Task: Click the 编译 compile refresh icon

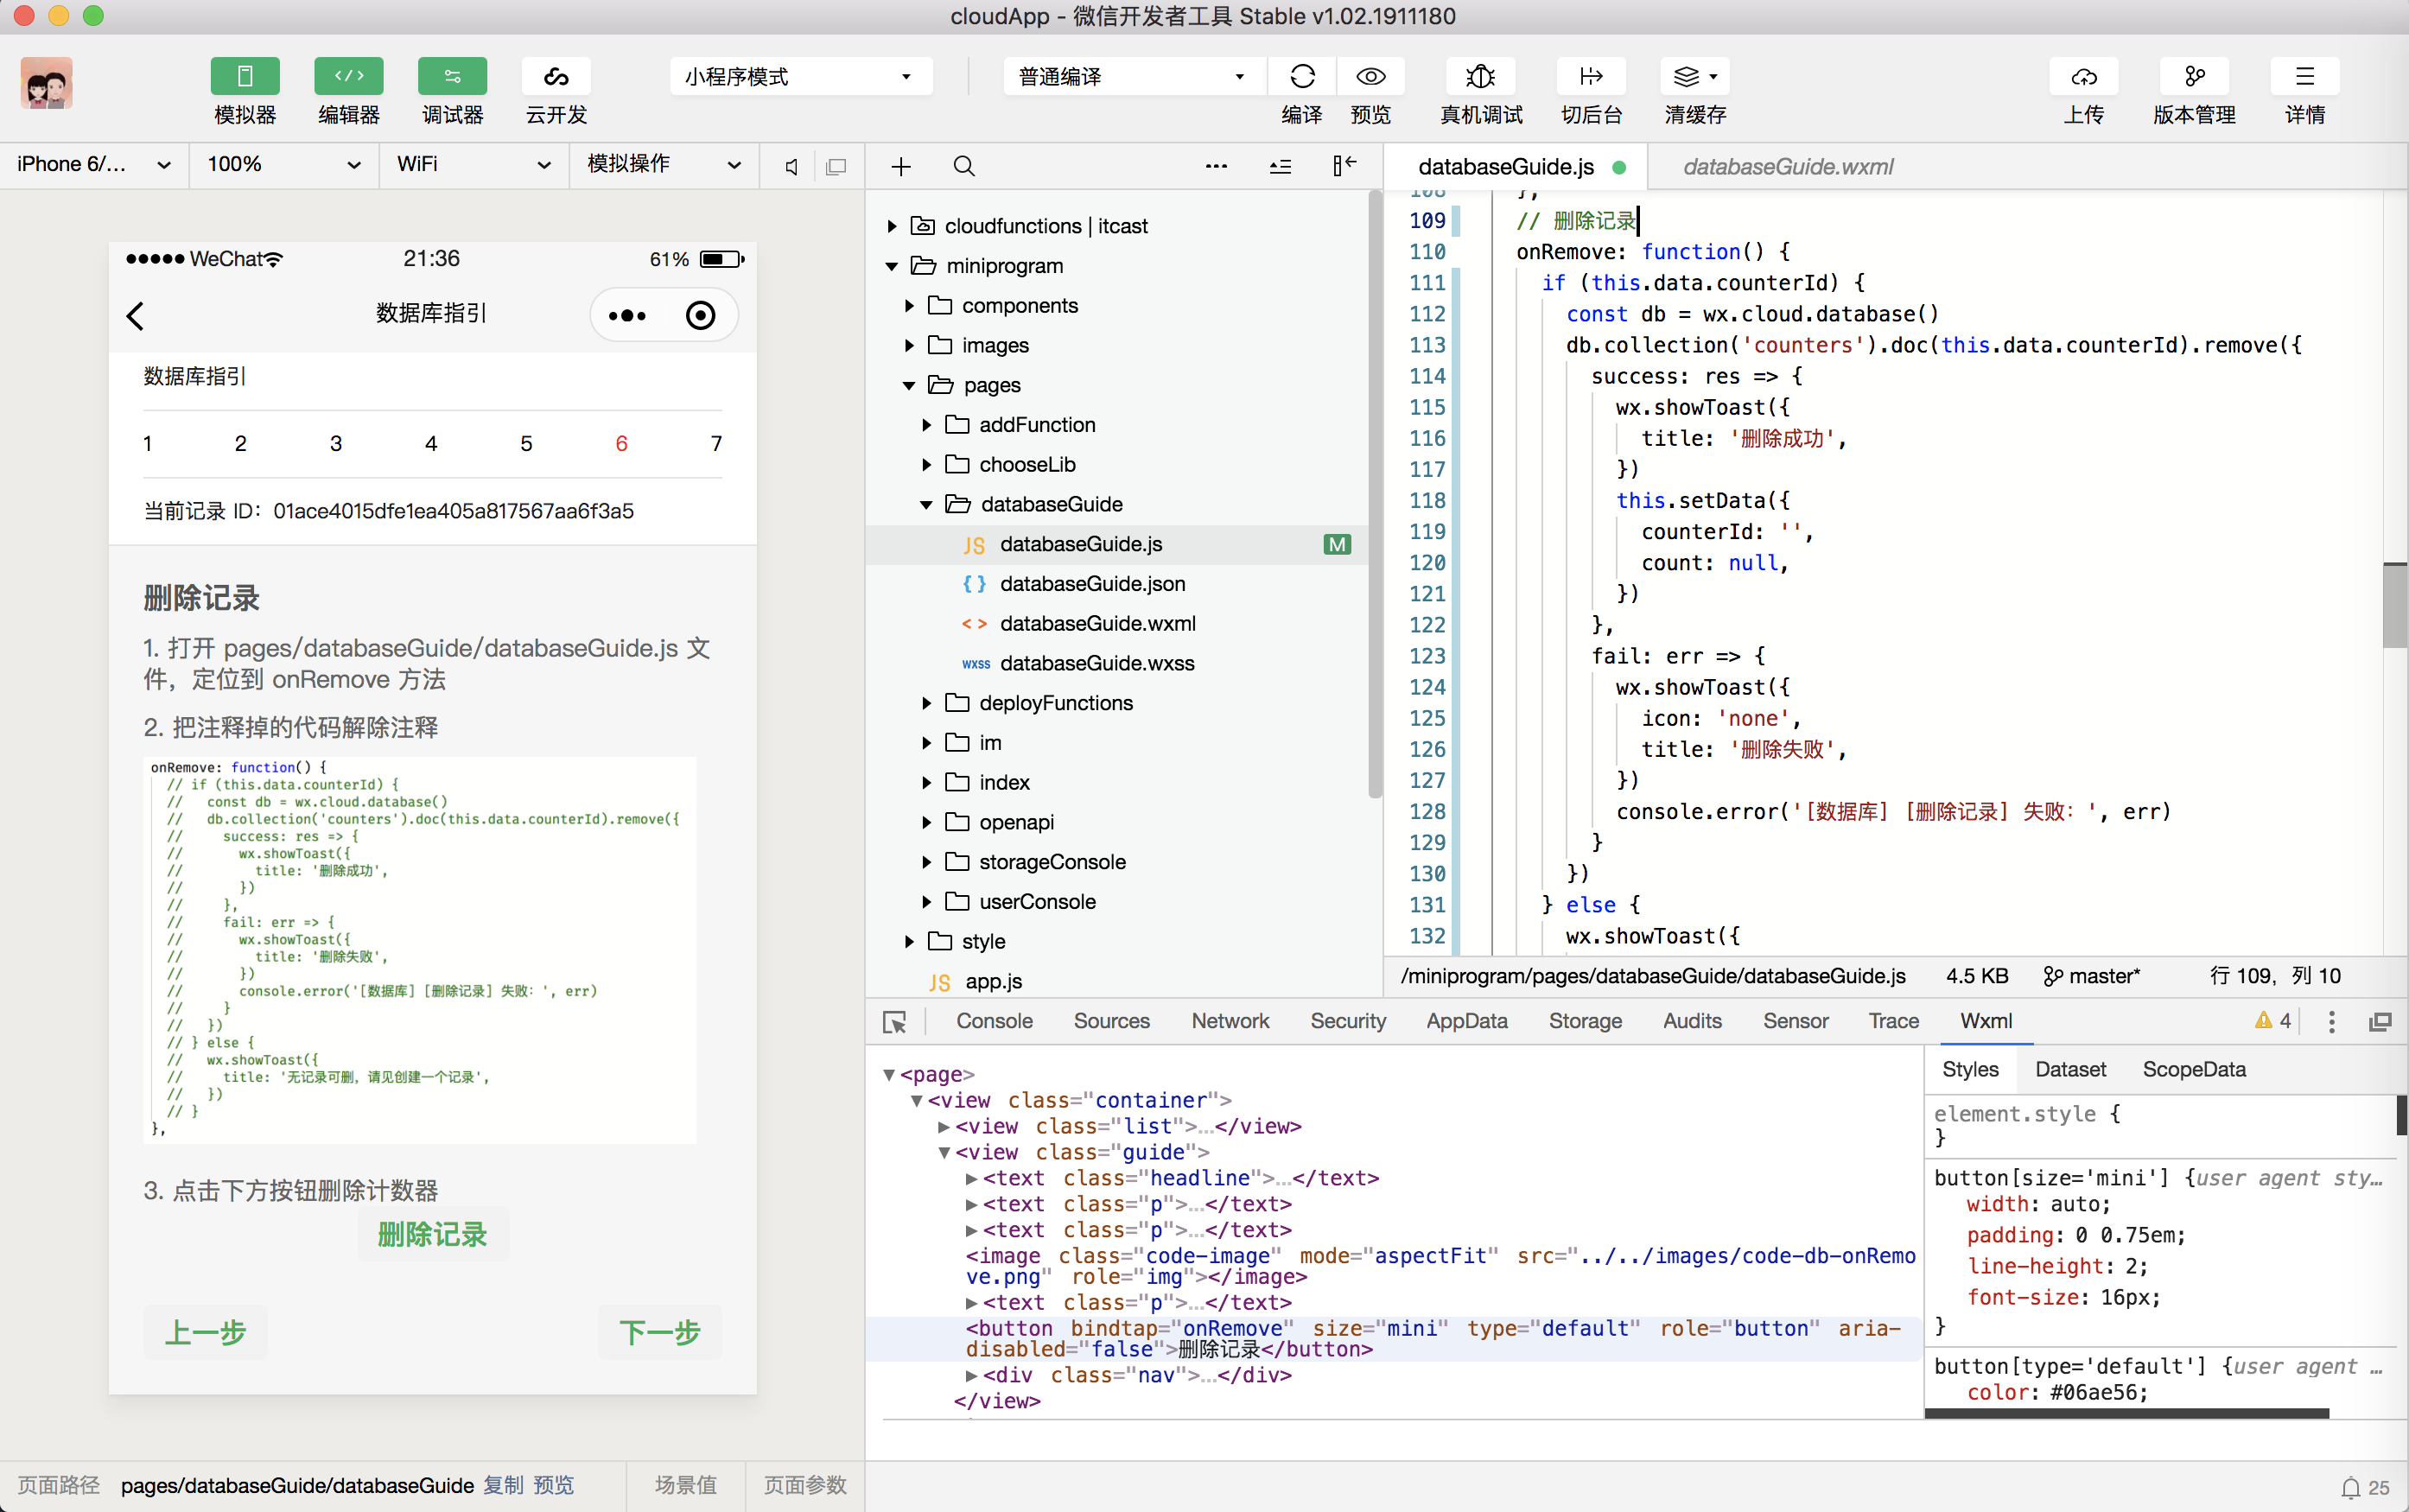Action: tap(1302, 76)
